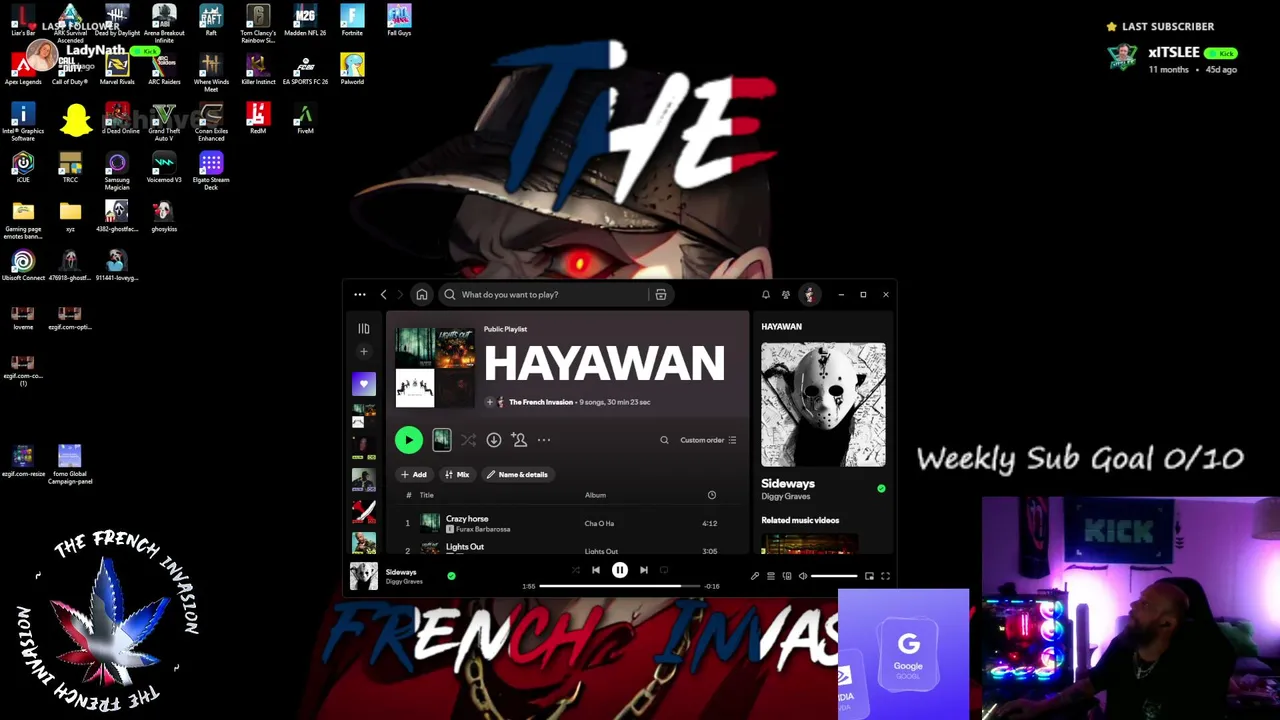
Task: Skip to previous track
Action: point(596,571)
